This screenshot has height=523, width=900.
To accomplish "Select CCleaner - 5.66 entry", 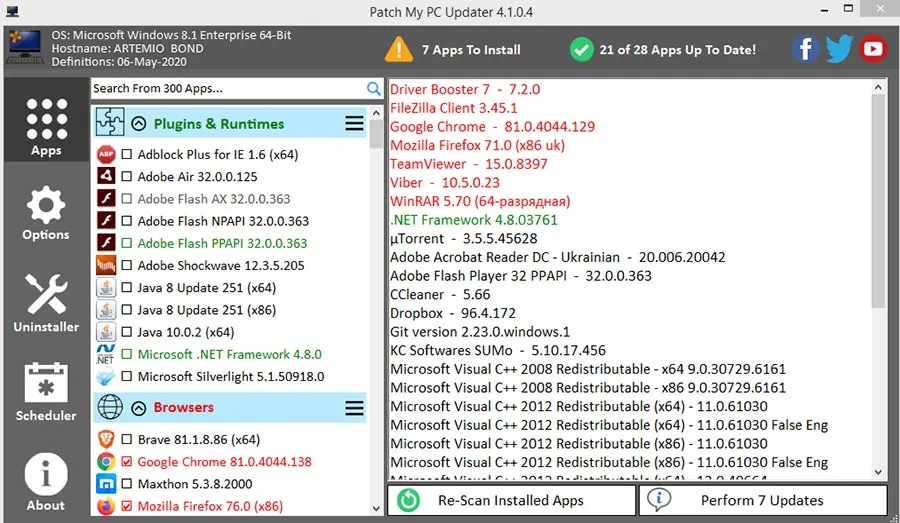I will (440, 295).
